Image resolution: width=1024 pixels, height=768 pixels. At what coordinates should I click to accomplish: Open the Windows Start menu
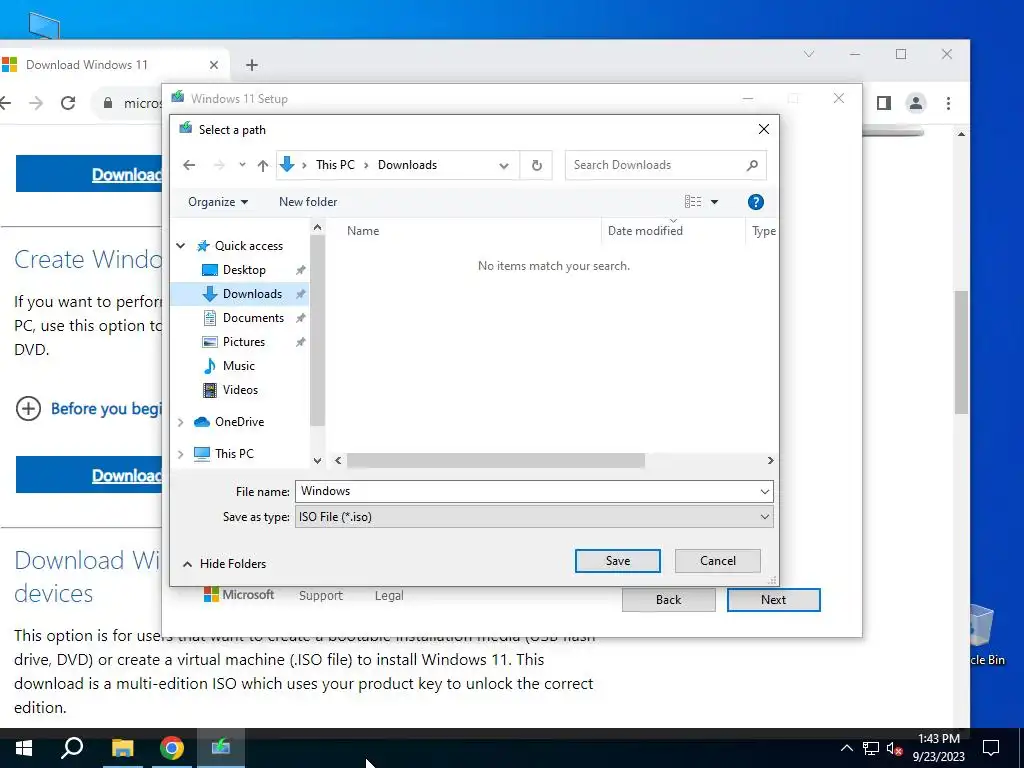click(x=24, y=748)
